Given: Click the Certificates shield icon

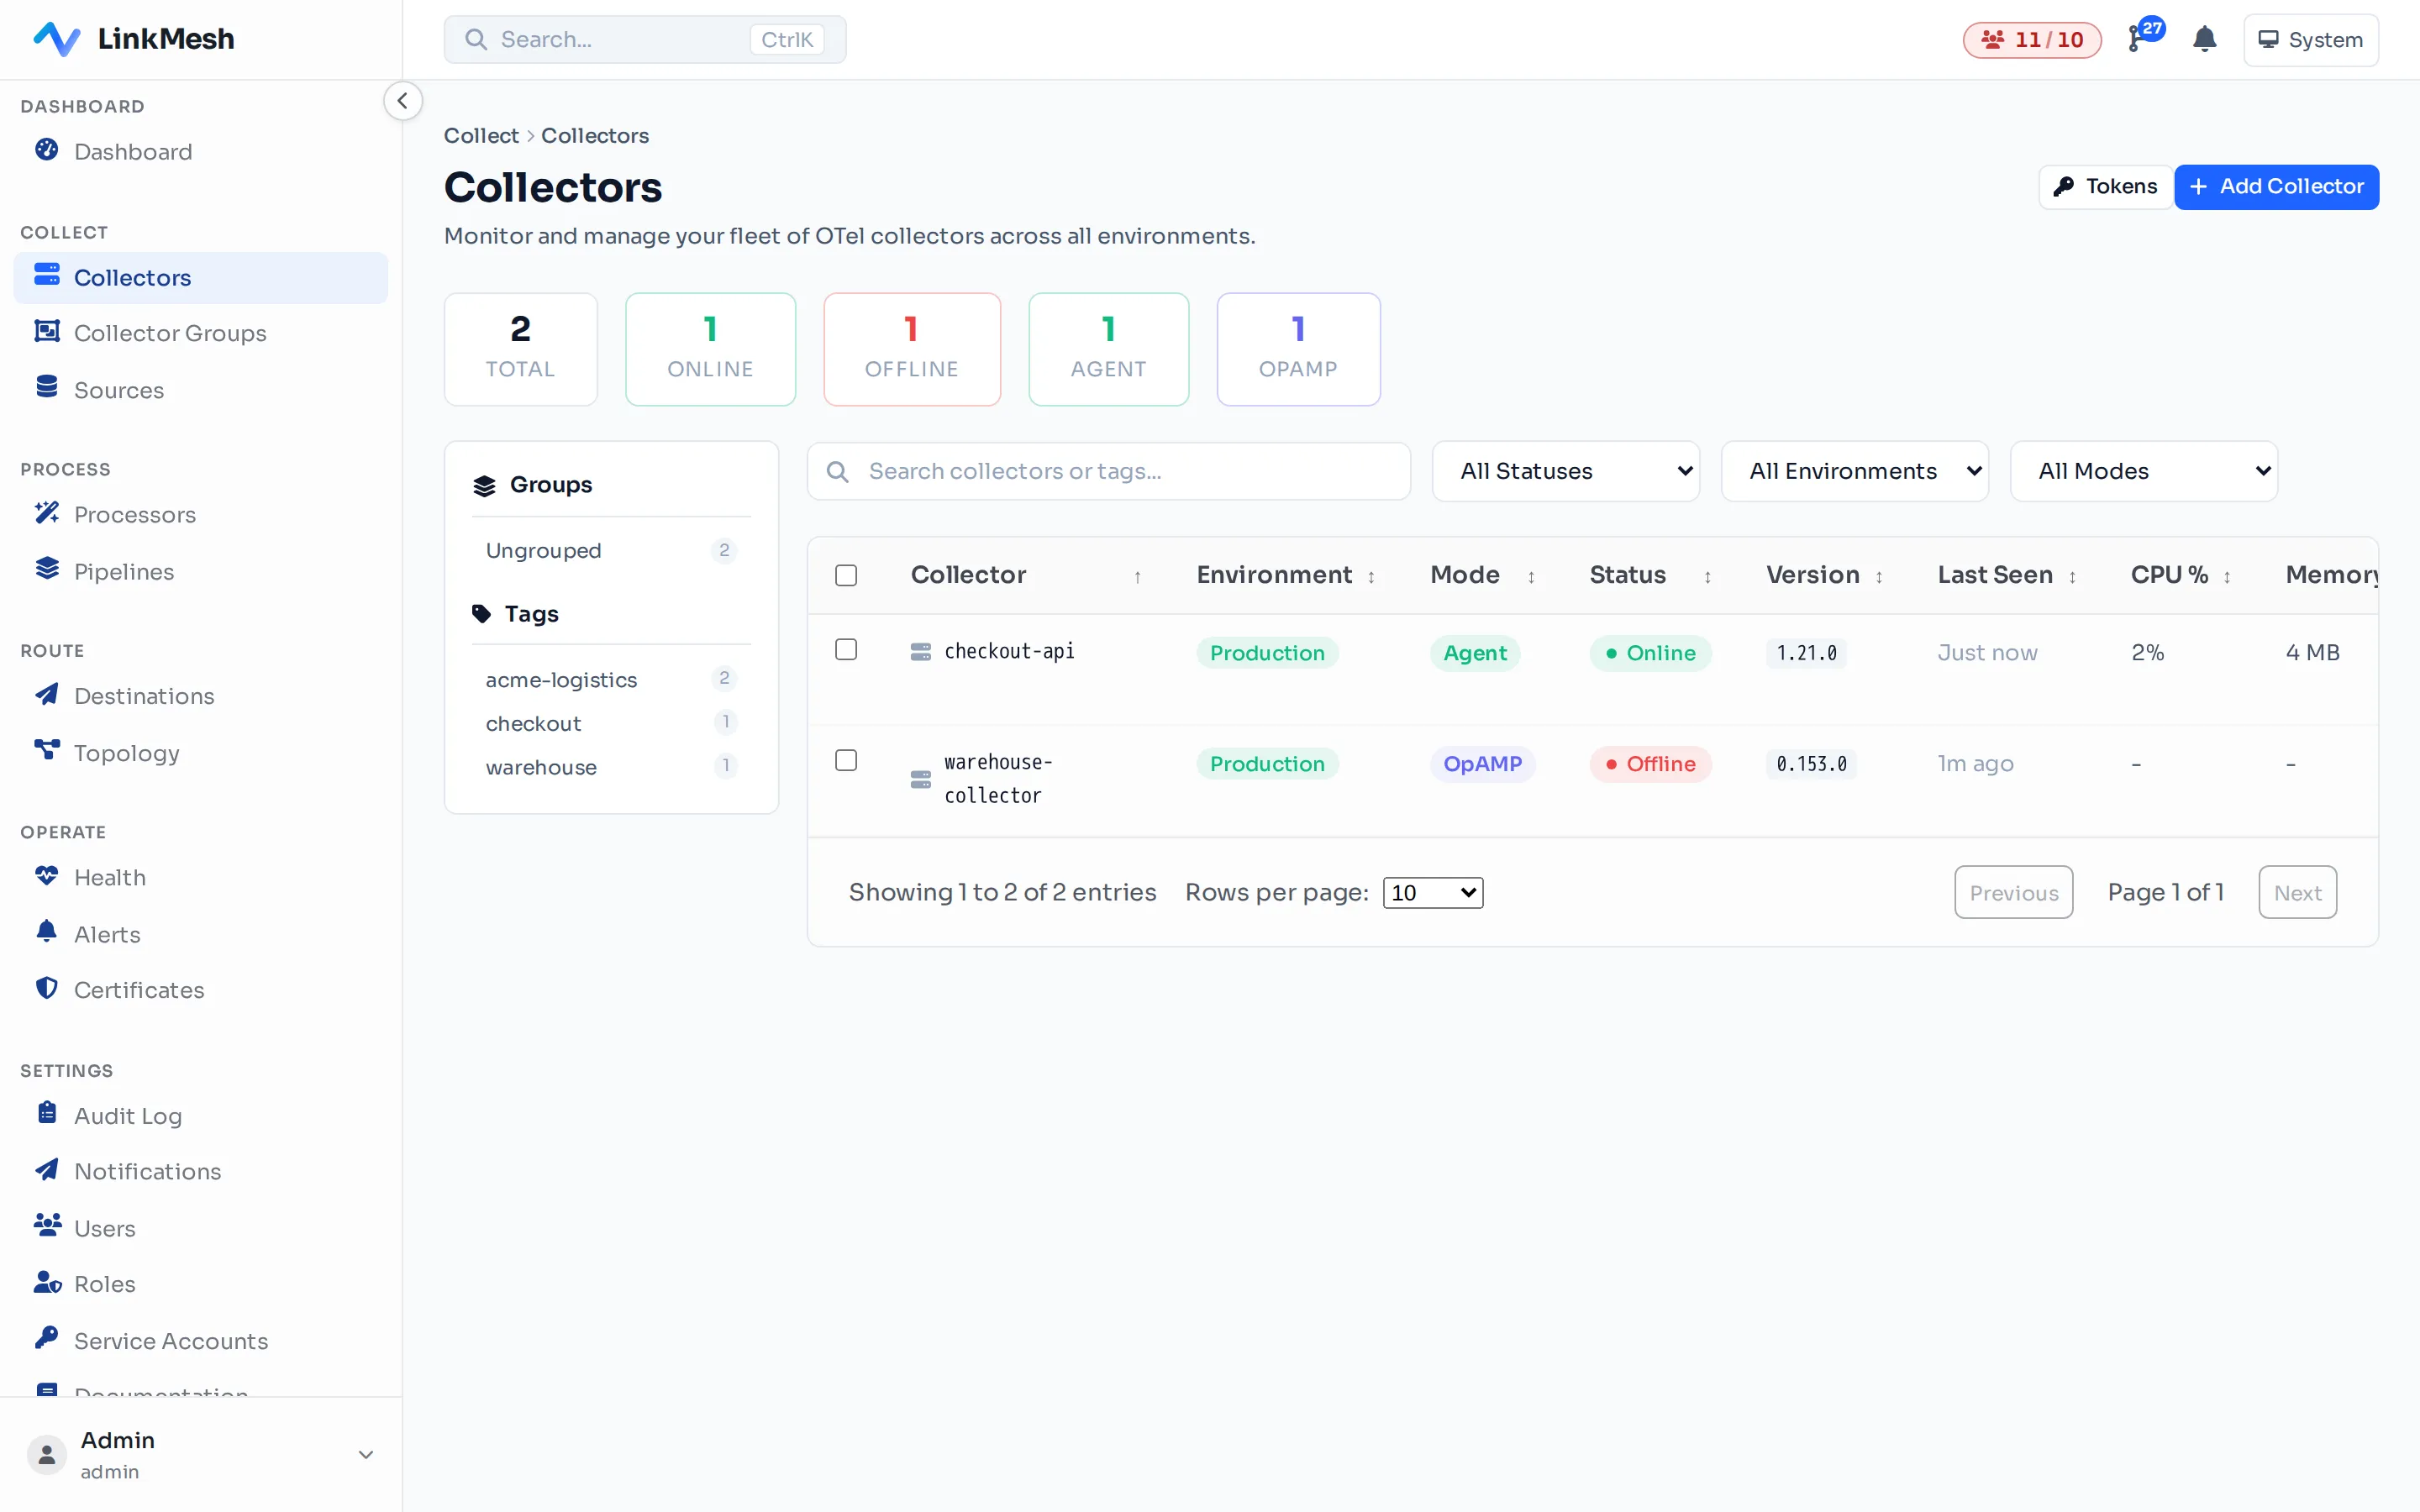Looking at the screenshot, I should [x=46, y=989].
